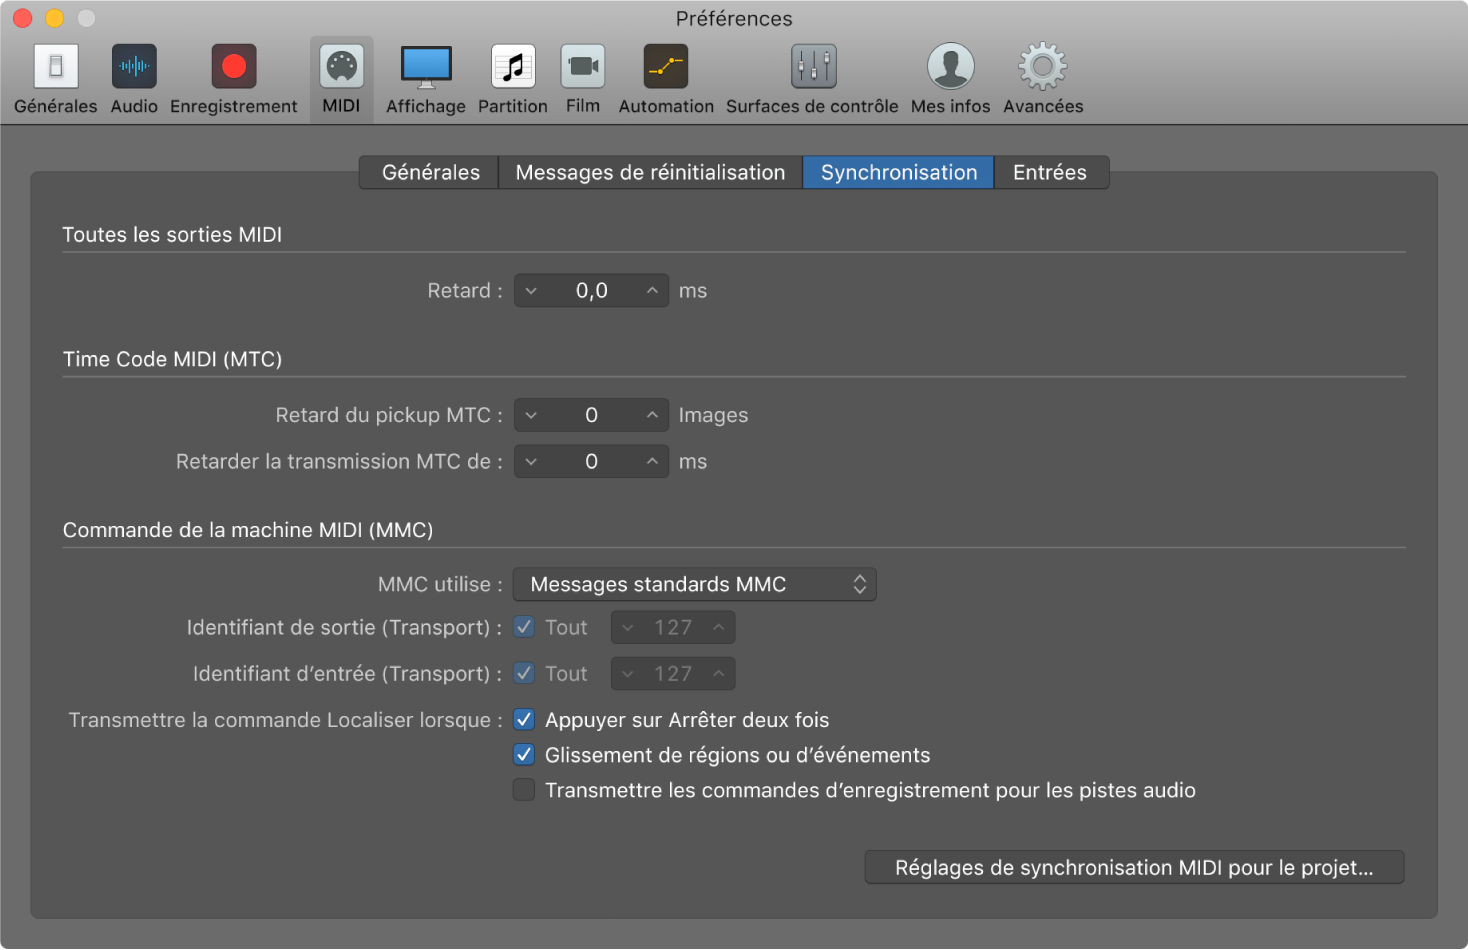Open the Messages de réinitialisation tab
The width and height of the screenshot is (1468, 950).
[x=649, y=172]
